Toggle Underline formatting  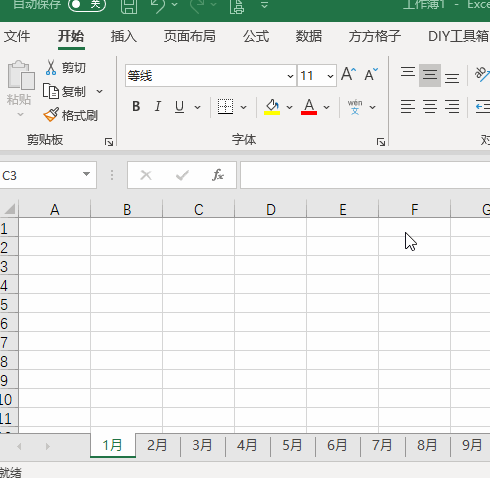click(x=179, y=107)
